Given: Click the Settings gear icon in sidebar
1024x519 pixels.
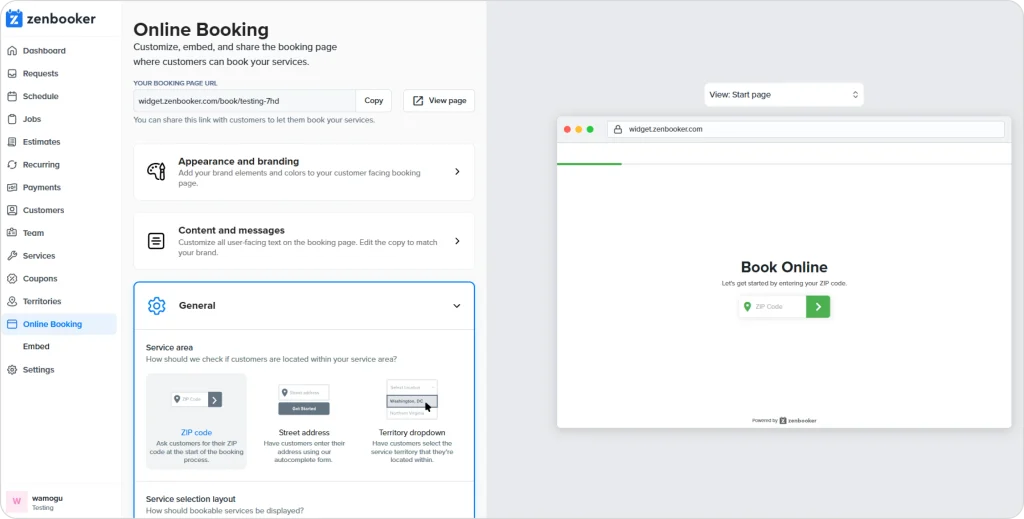Looking at the screenshot, I should 12,370.
